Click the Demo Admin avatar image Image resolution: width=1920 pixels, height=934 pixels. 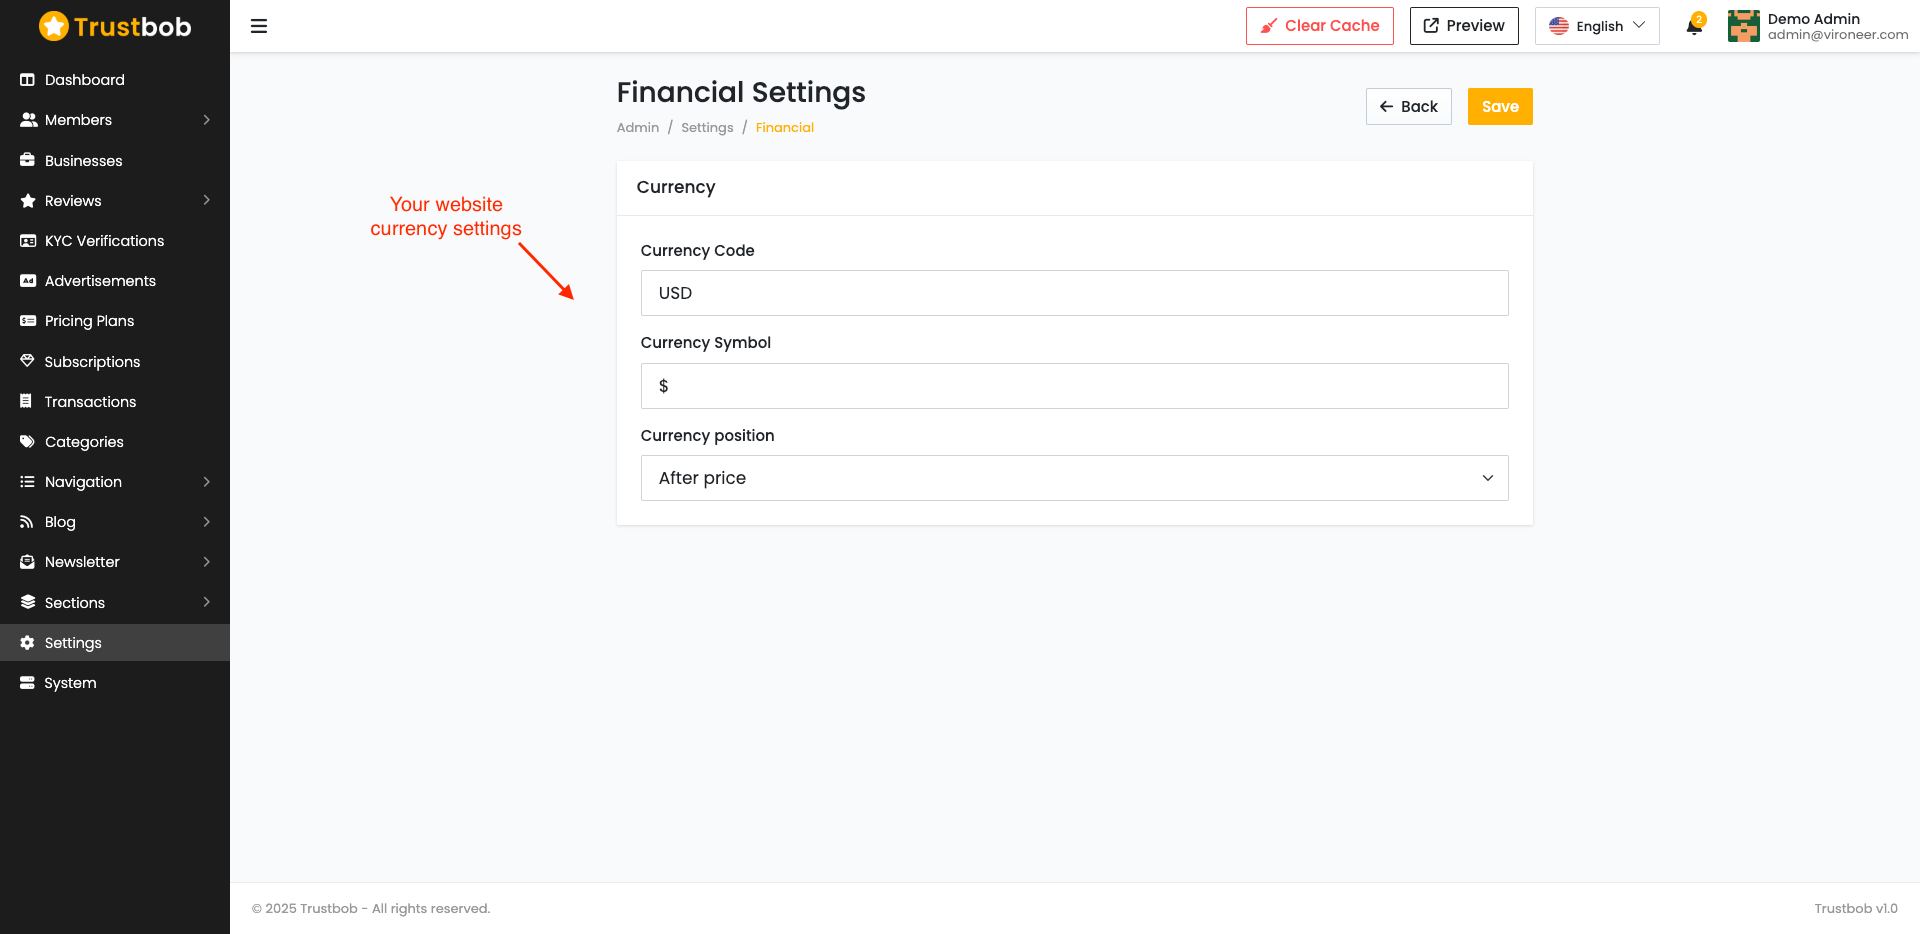click(1743, 26)
